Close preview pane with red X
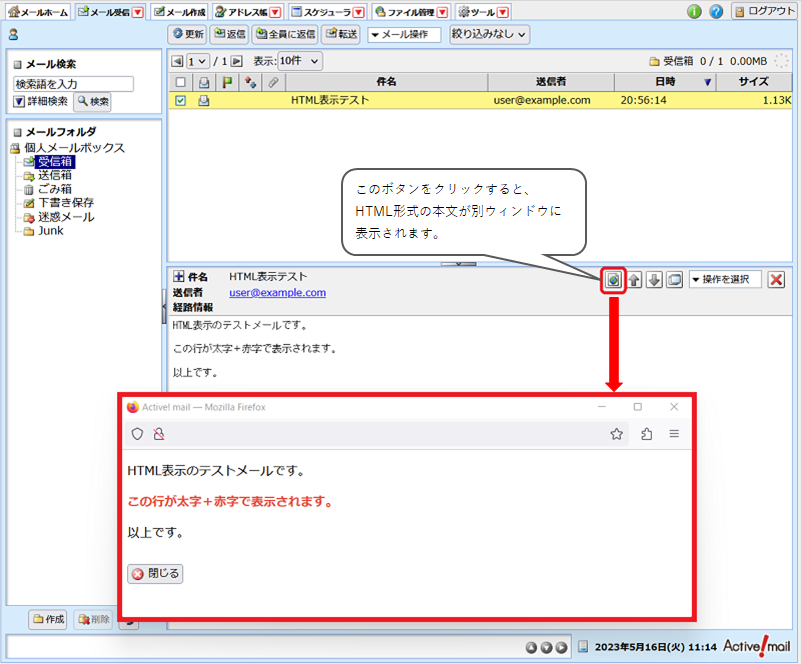The width and height of the screenshot is (801, 664). (x=776, y=280)
